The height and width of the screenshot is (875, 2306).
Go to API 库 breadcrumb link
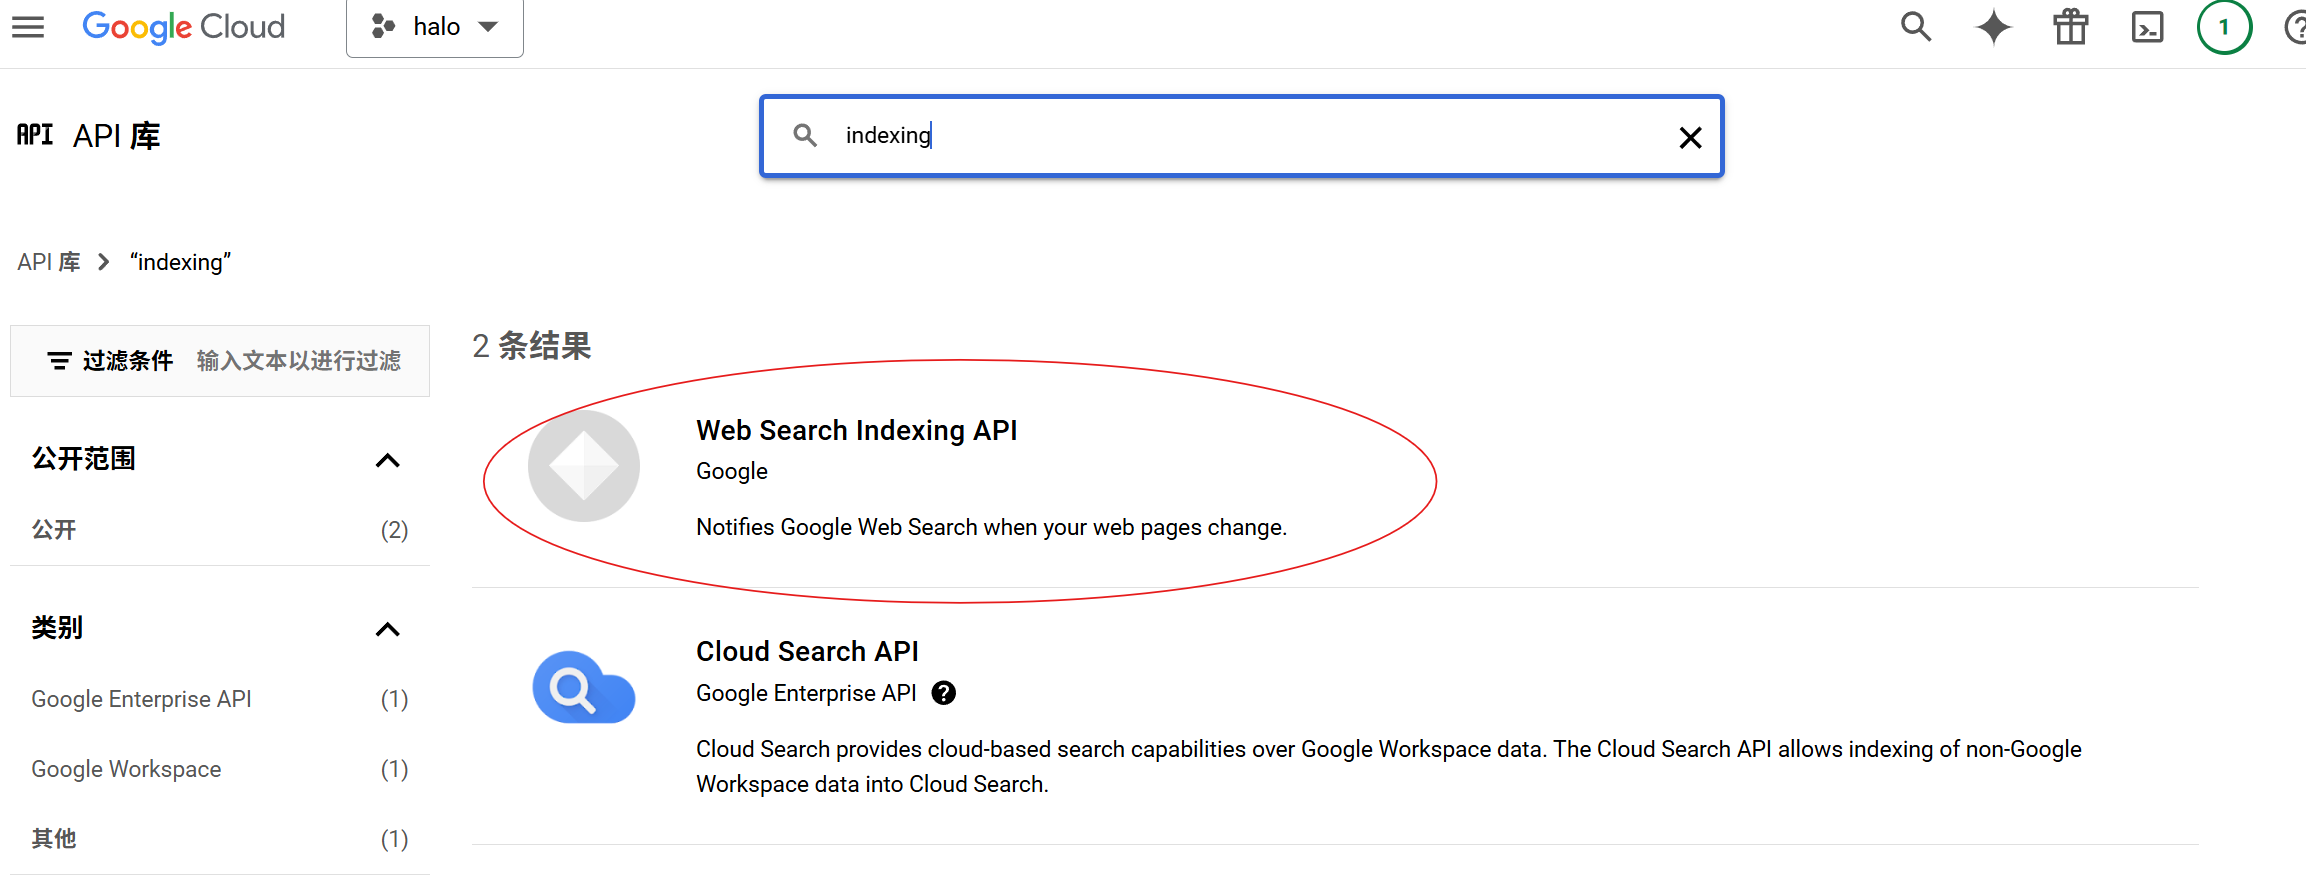point(49,262)
